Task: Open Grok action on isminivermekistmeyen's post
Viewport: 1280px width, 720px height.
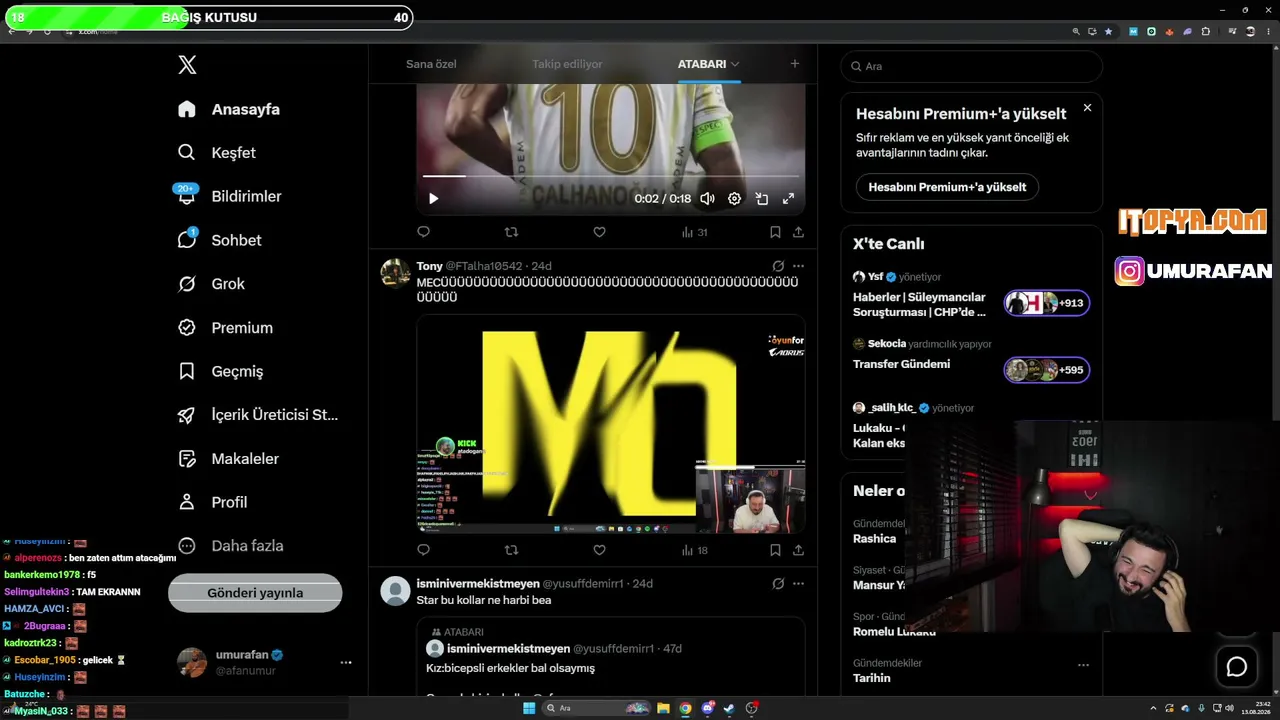Action: (x=778, y=583)
